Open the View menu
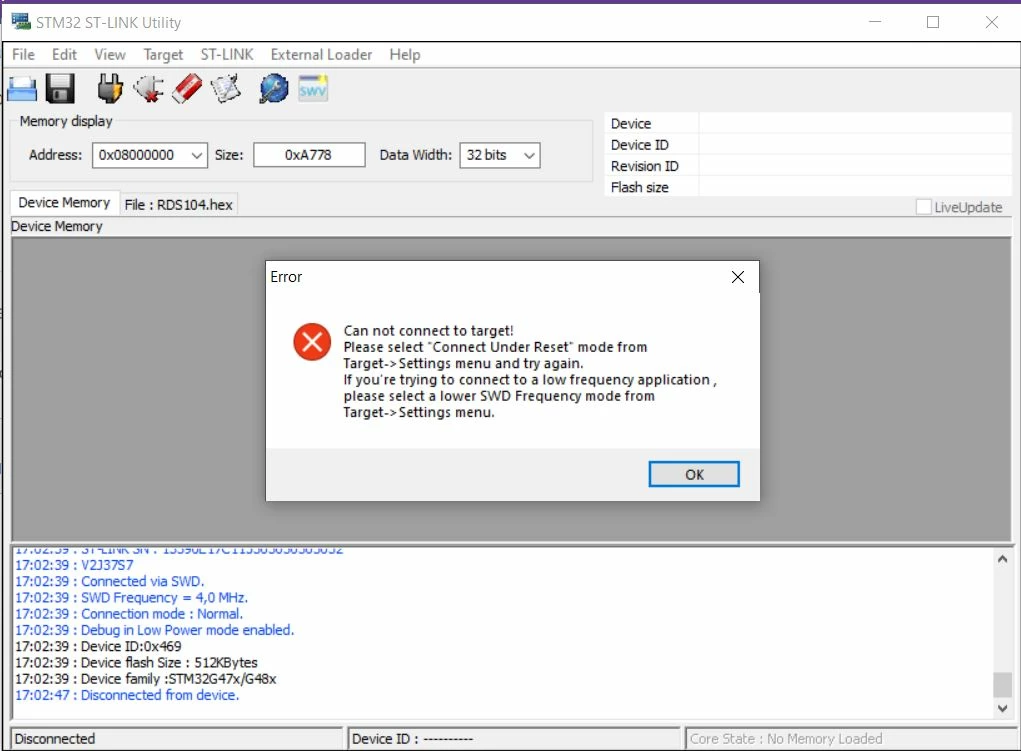Screen dimensions: 1021x751 [110, 55]
